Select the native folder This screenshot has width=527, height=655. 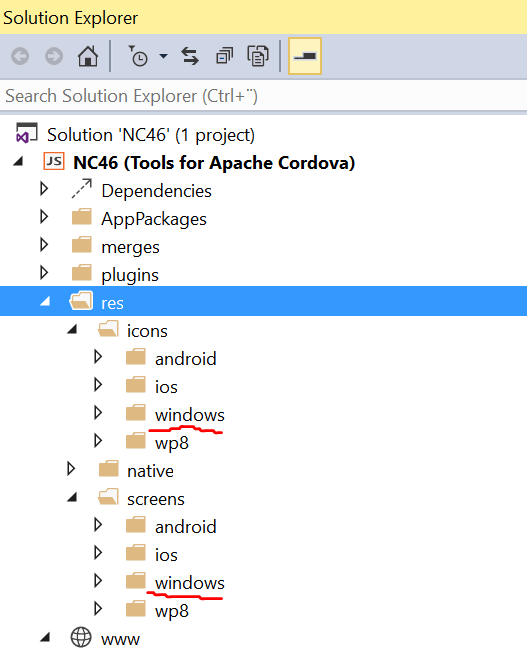[x=150, y=471]
